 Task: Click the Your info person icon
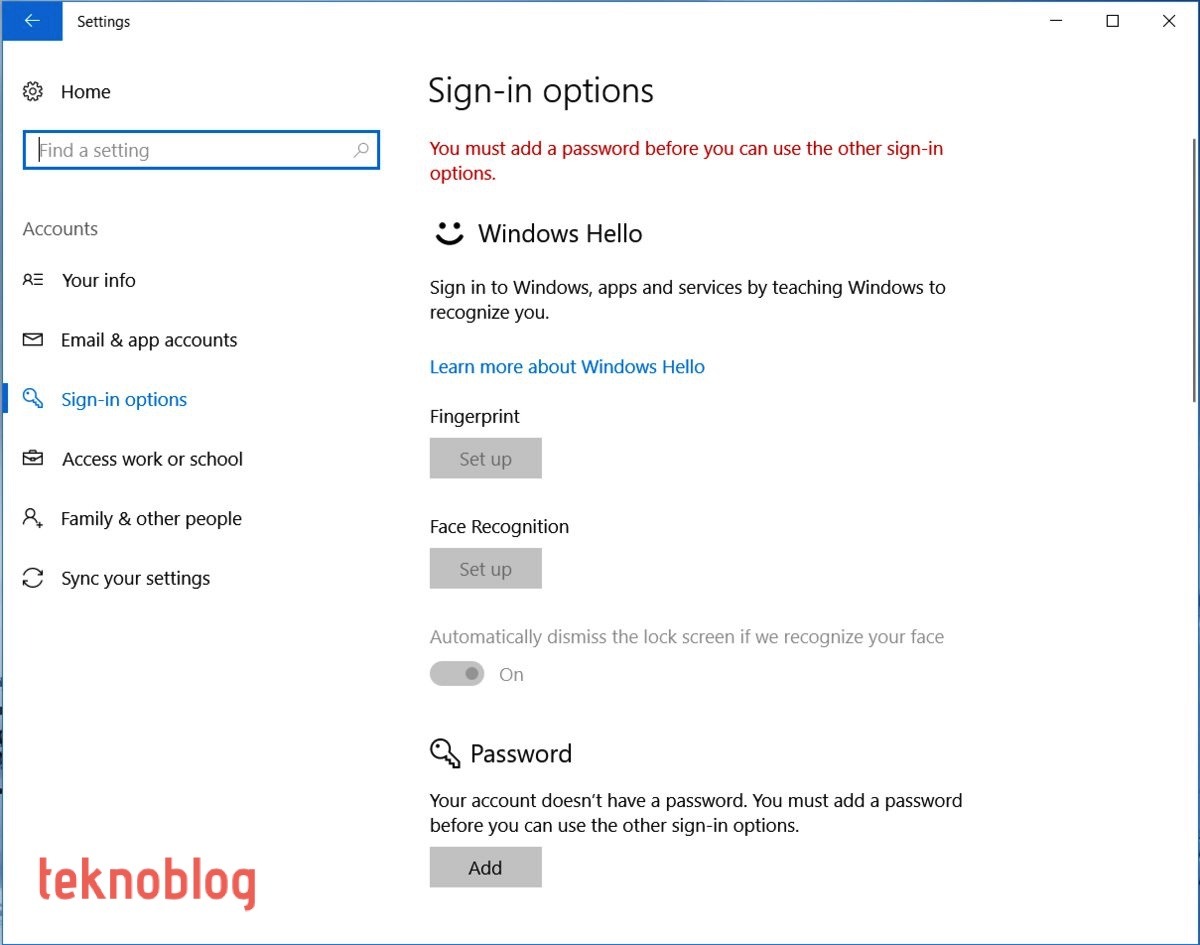click(33, 280)
